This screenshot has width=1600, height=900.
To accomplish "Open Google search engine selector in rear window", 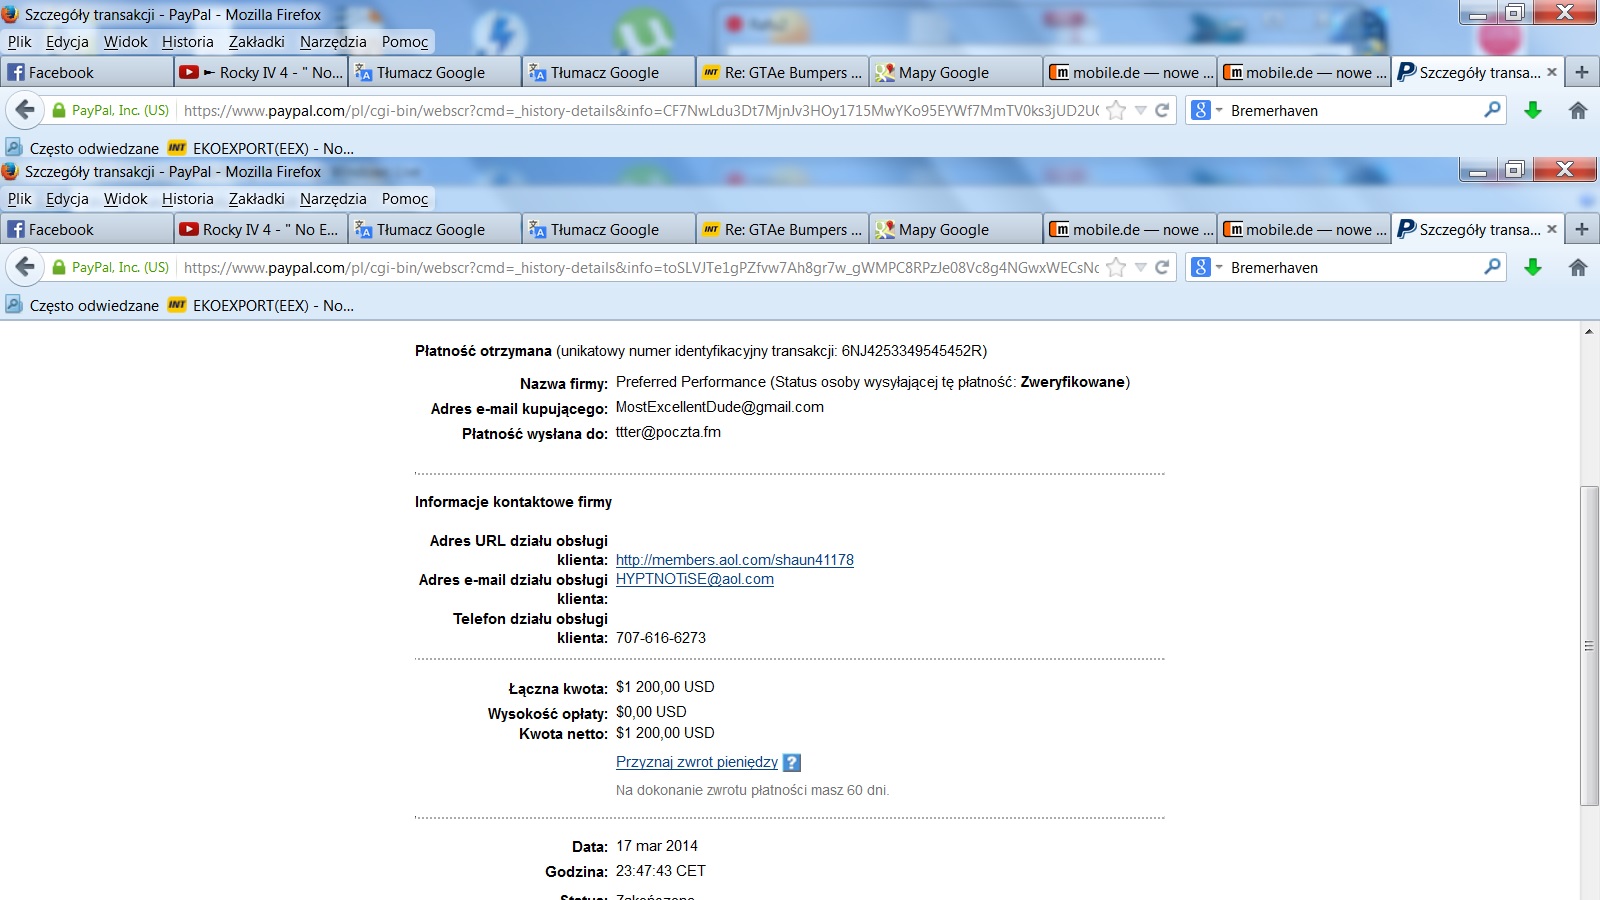I will tap(1208, 110).
